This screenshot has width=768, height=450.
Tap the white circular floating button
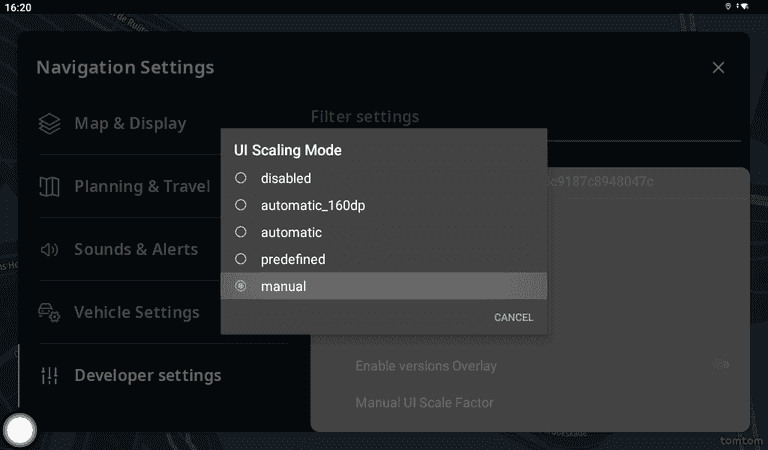point(20,430)
